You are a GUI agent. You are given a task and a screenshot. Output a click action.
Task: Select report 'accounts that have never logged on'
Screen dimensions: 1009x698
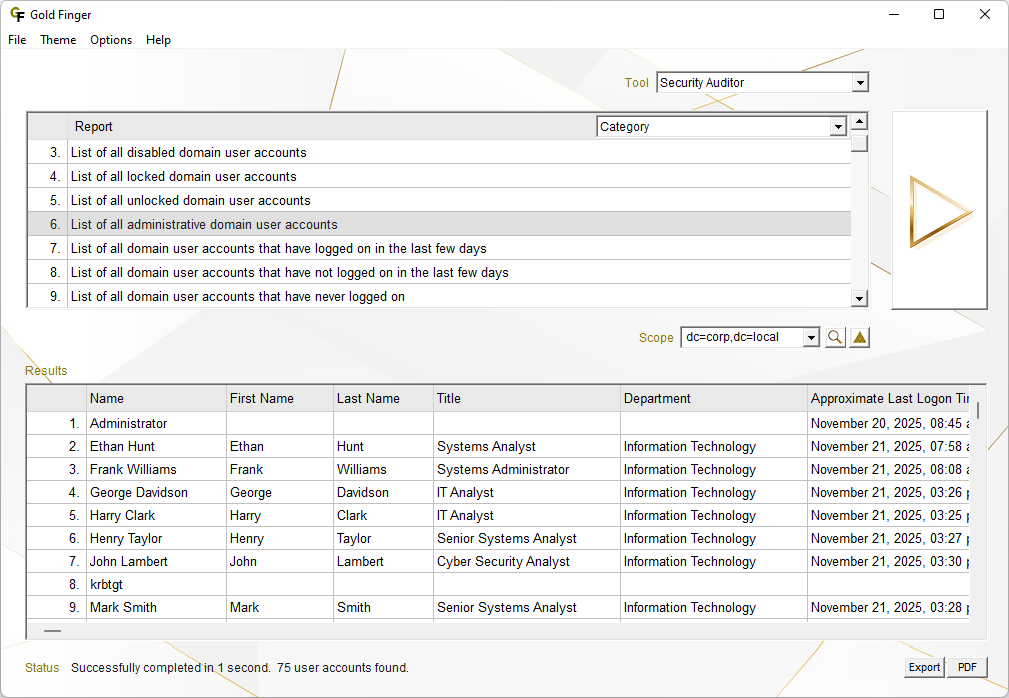(x=439, y=296)
